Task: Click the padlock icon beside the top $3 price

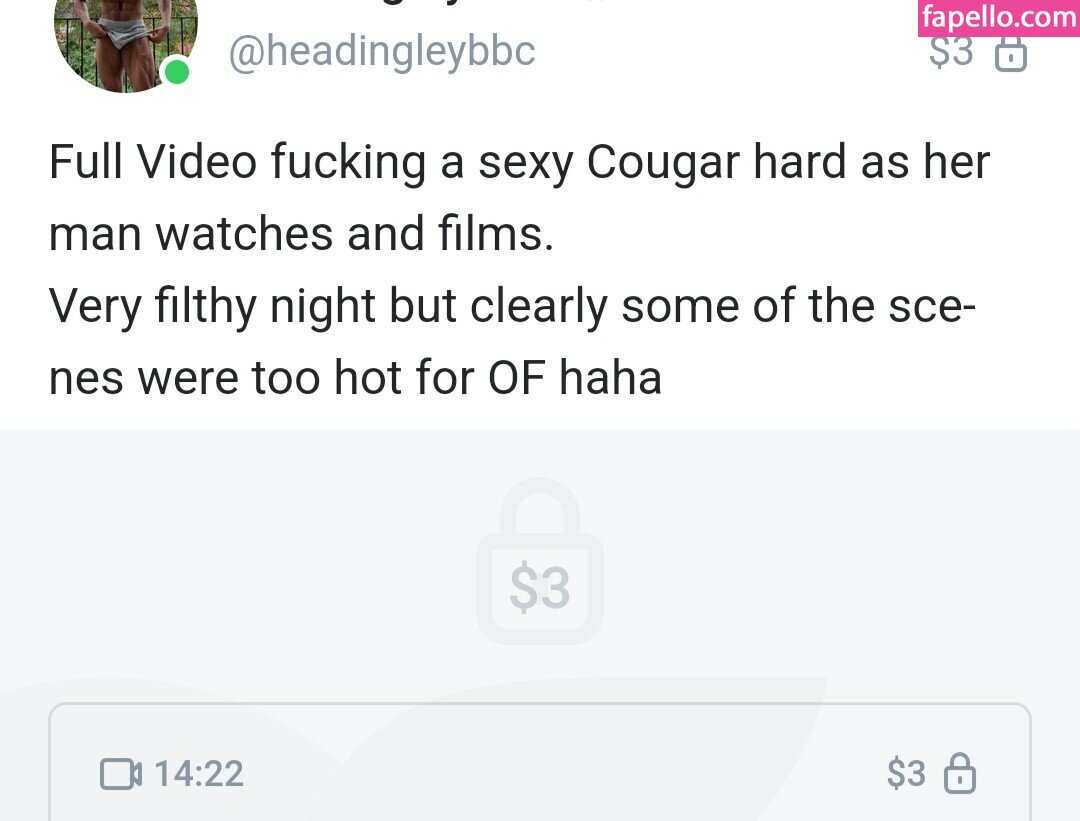Action: click(1010, 54)
